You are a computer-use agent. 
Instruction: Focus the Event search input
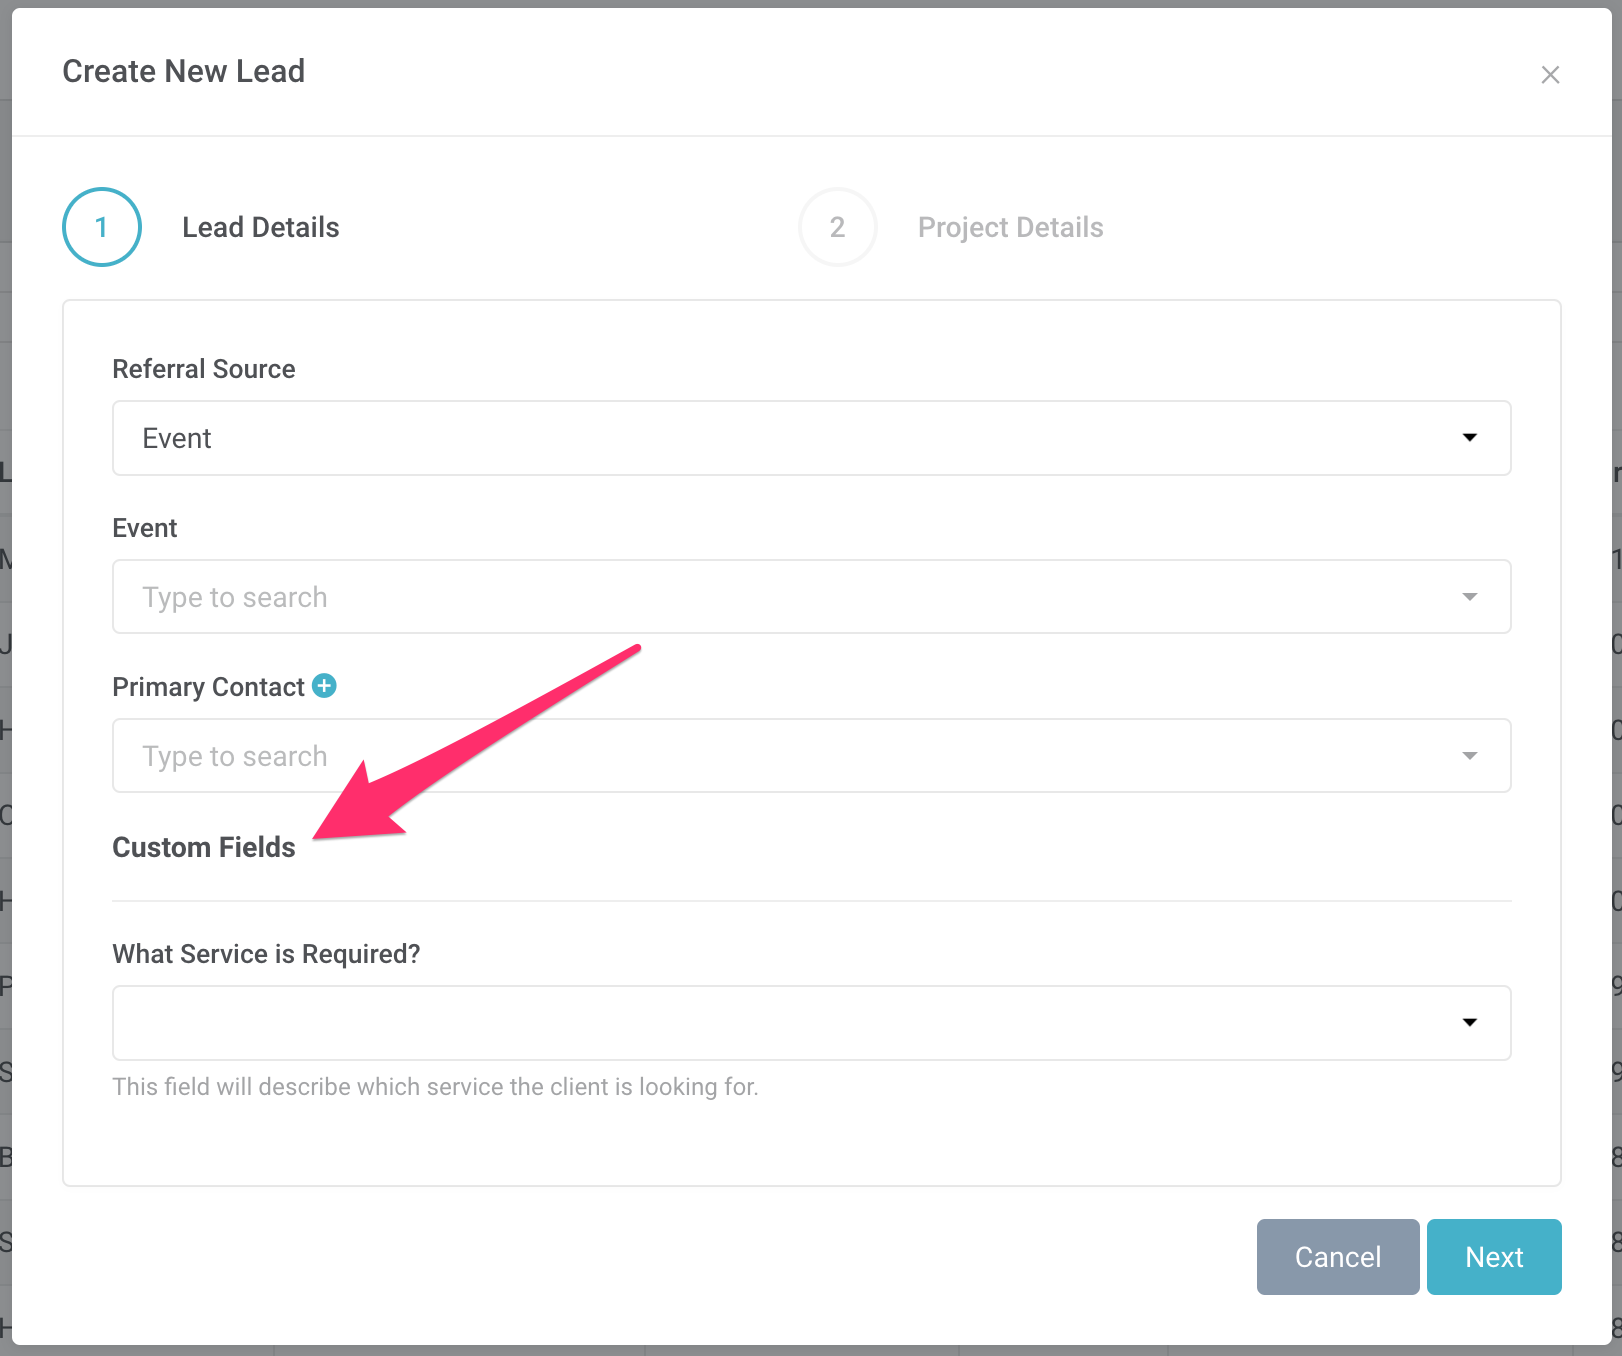pos(780,597)
